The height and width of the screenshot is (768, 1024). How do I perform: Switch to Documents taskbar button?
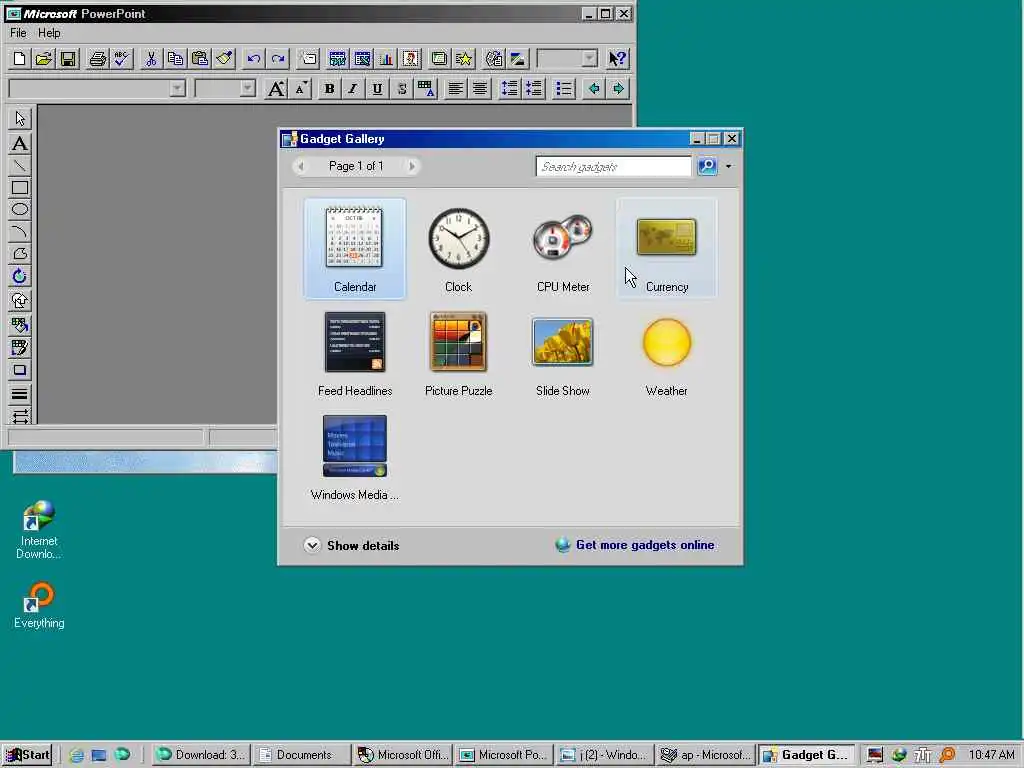[302, 755]
